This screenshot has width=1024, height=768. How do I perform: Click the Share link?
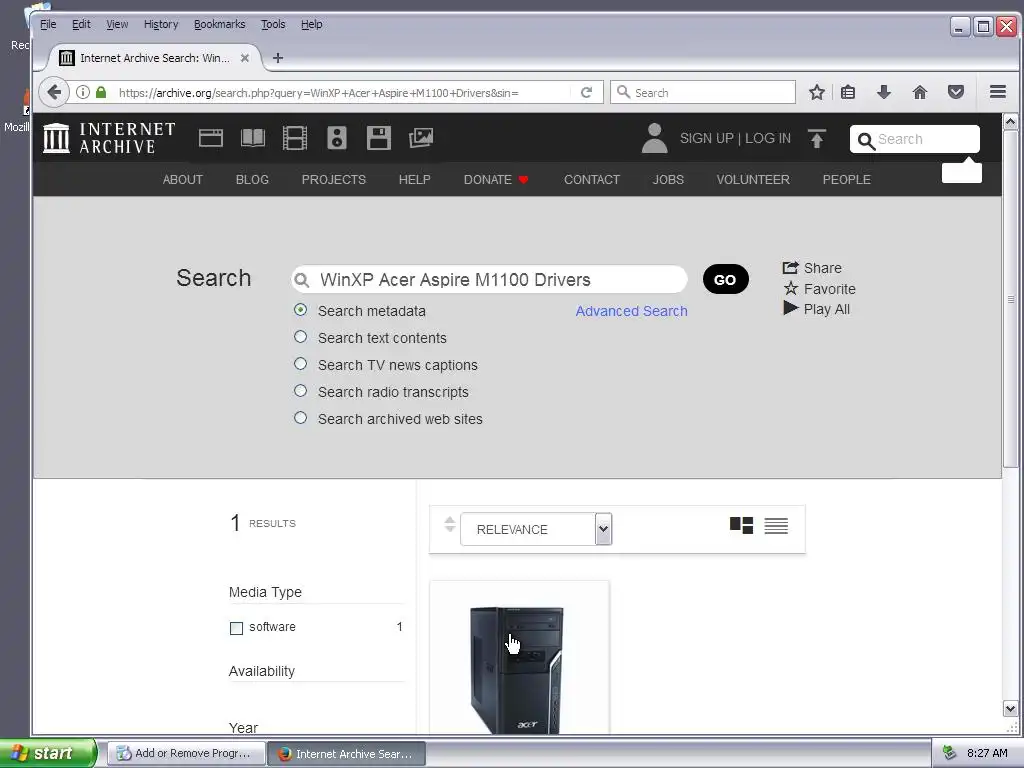[x=812, y=268]
